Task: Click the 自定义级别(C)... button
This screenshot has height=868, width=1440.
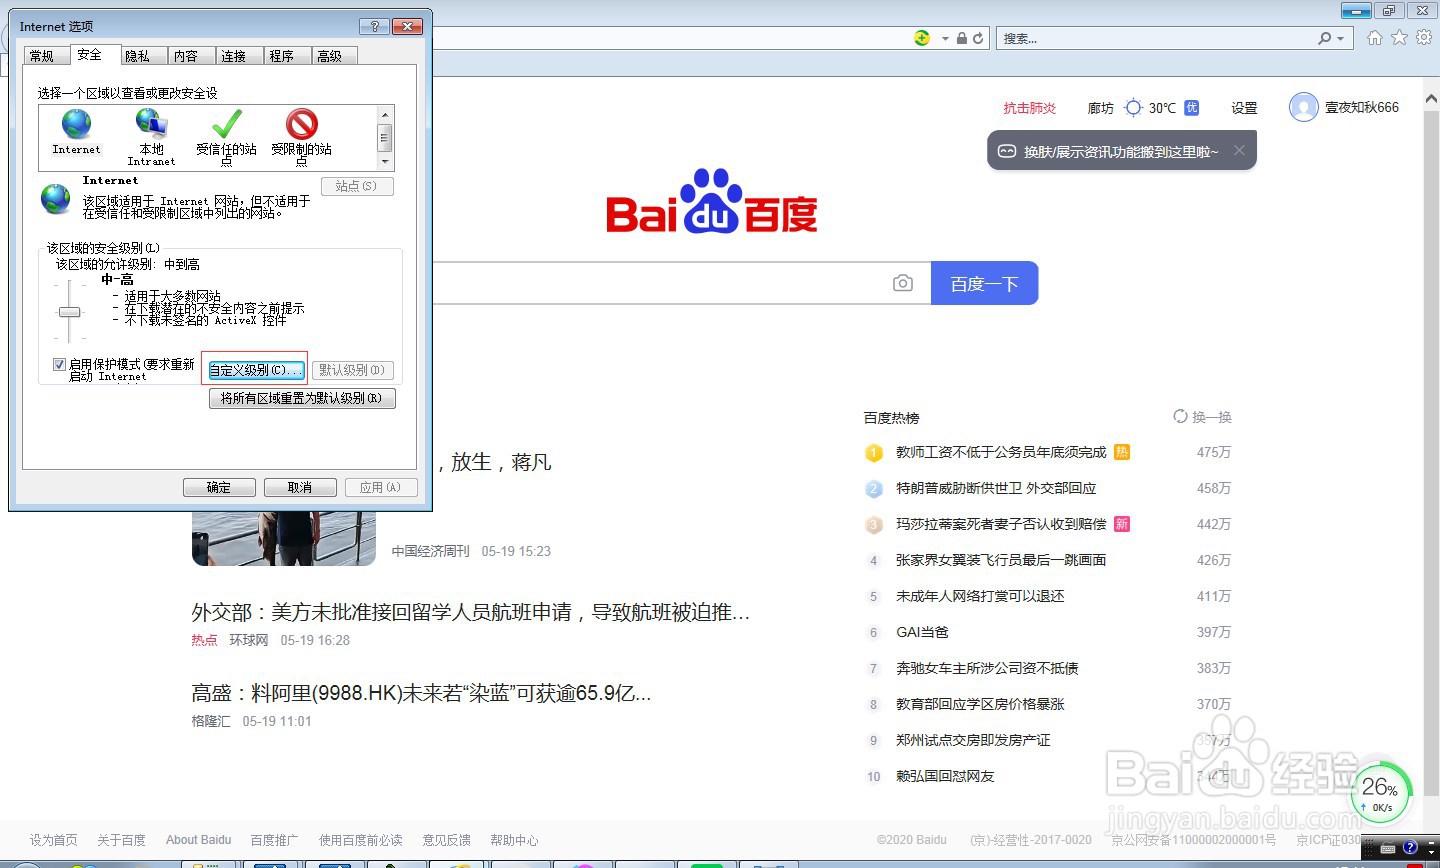Action: point(254,370)
